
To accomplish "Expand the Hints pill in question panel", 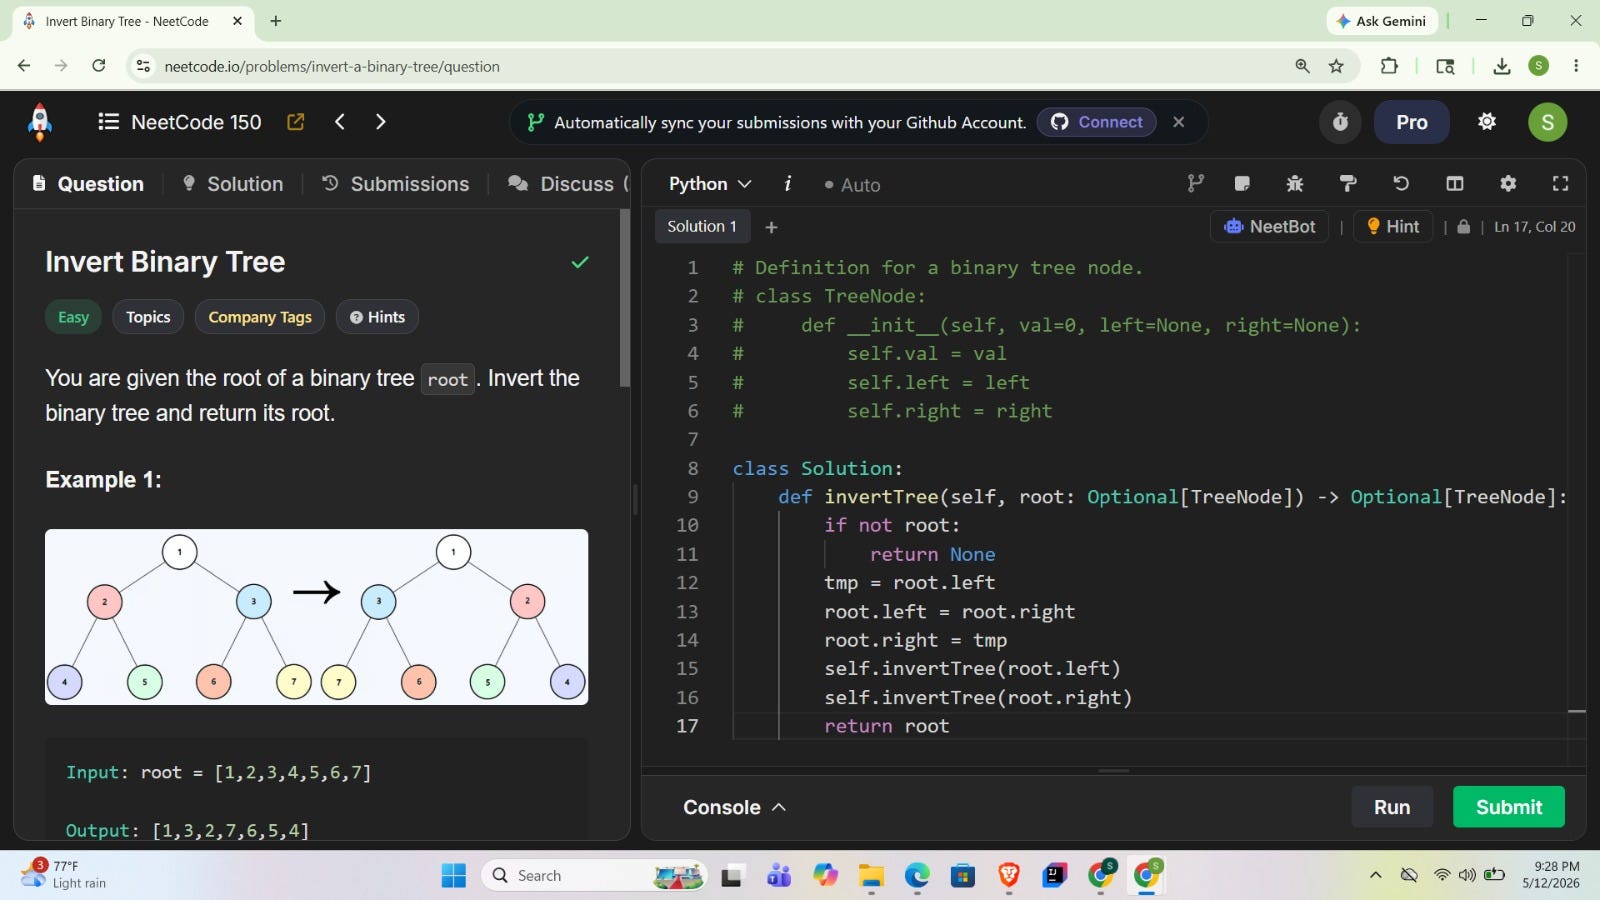I will coord(377,317).
